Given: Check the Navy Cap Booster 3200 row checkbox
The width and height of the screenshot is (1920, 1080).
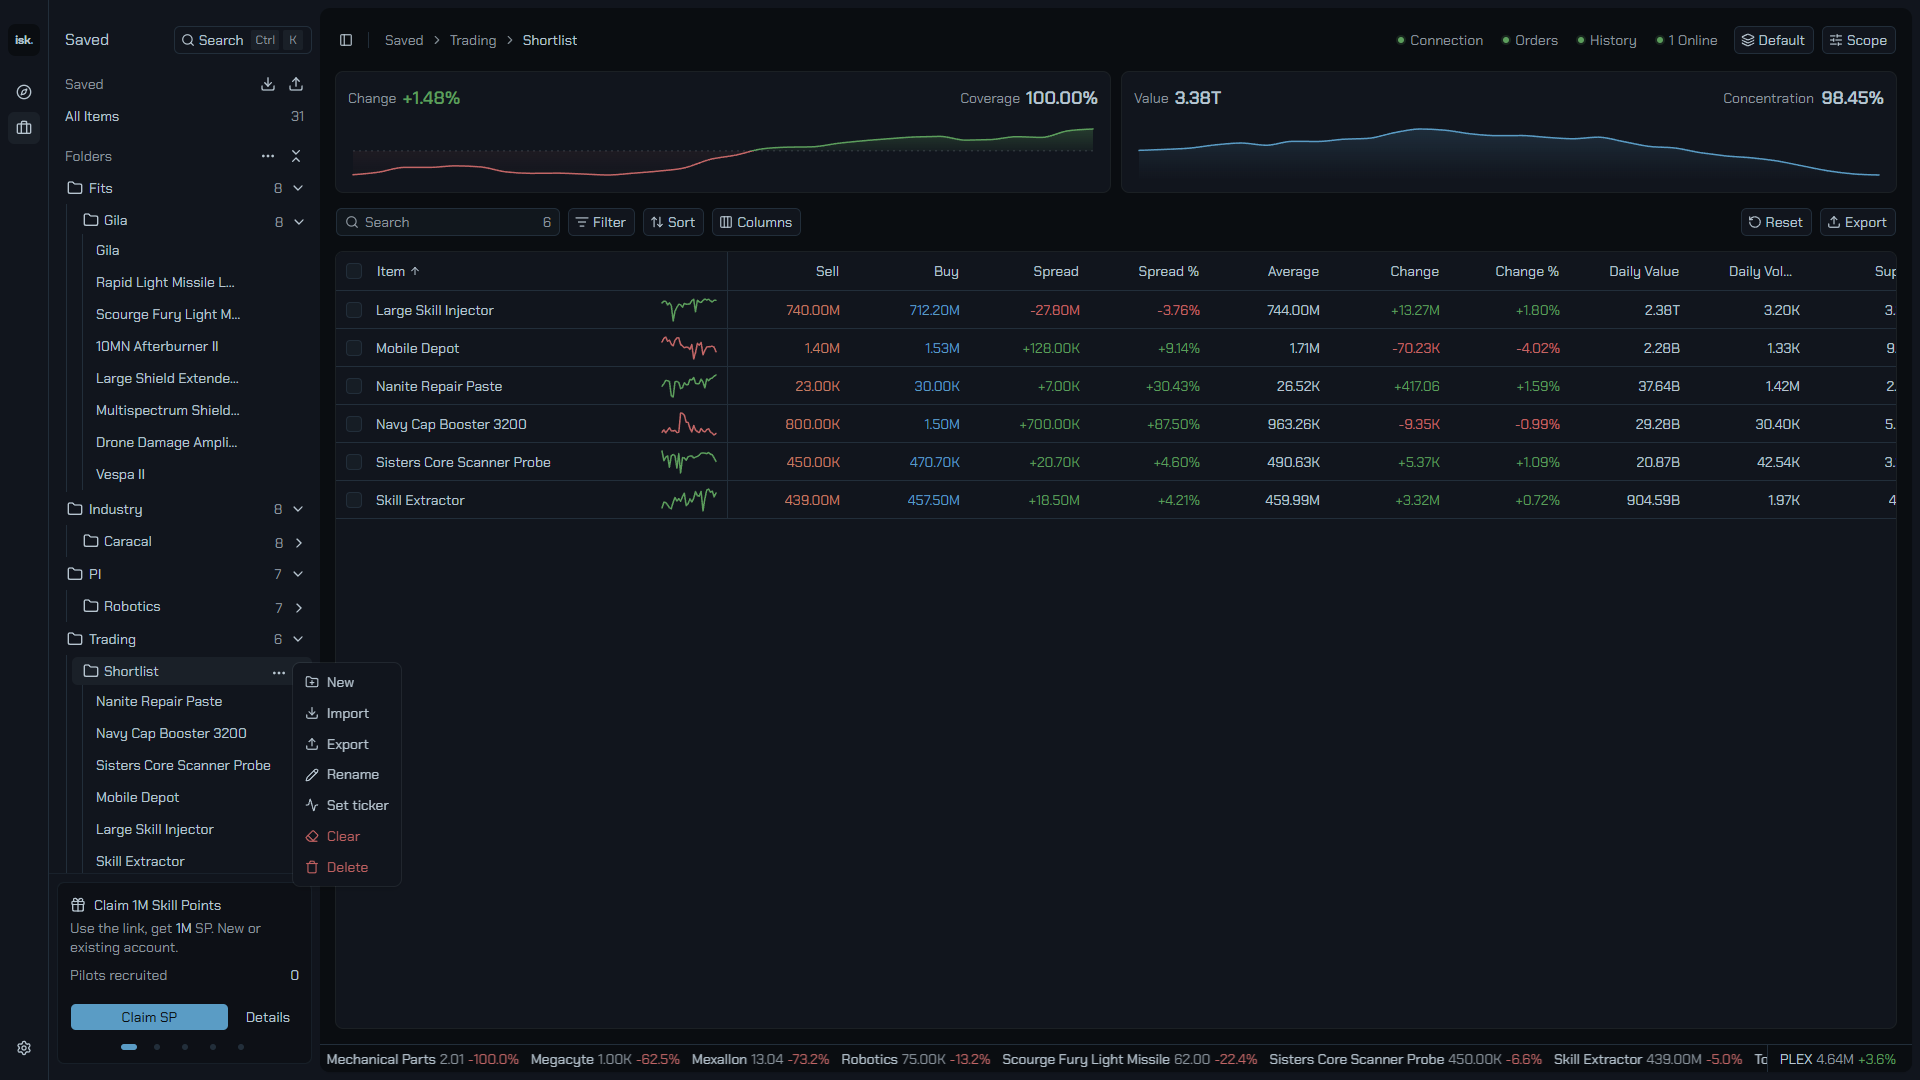Looking at the screenshot, I should coord(354,424).
